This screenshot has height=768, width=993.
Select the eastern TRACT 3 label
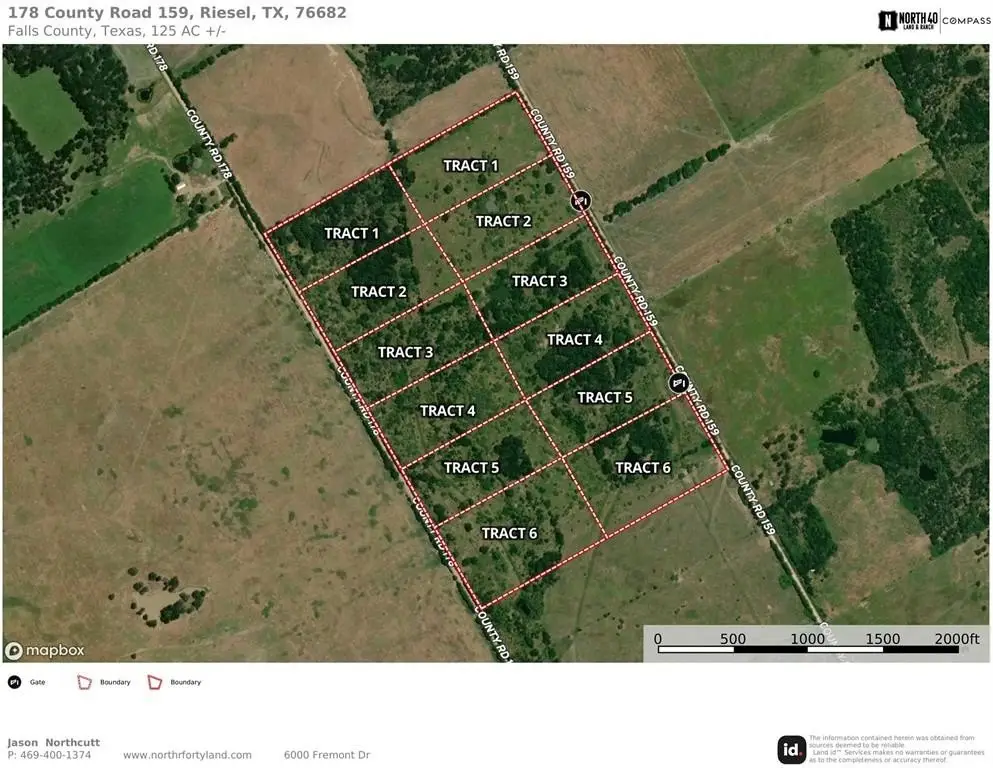tap(539, 281)
